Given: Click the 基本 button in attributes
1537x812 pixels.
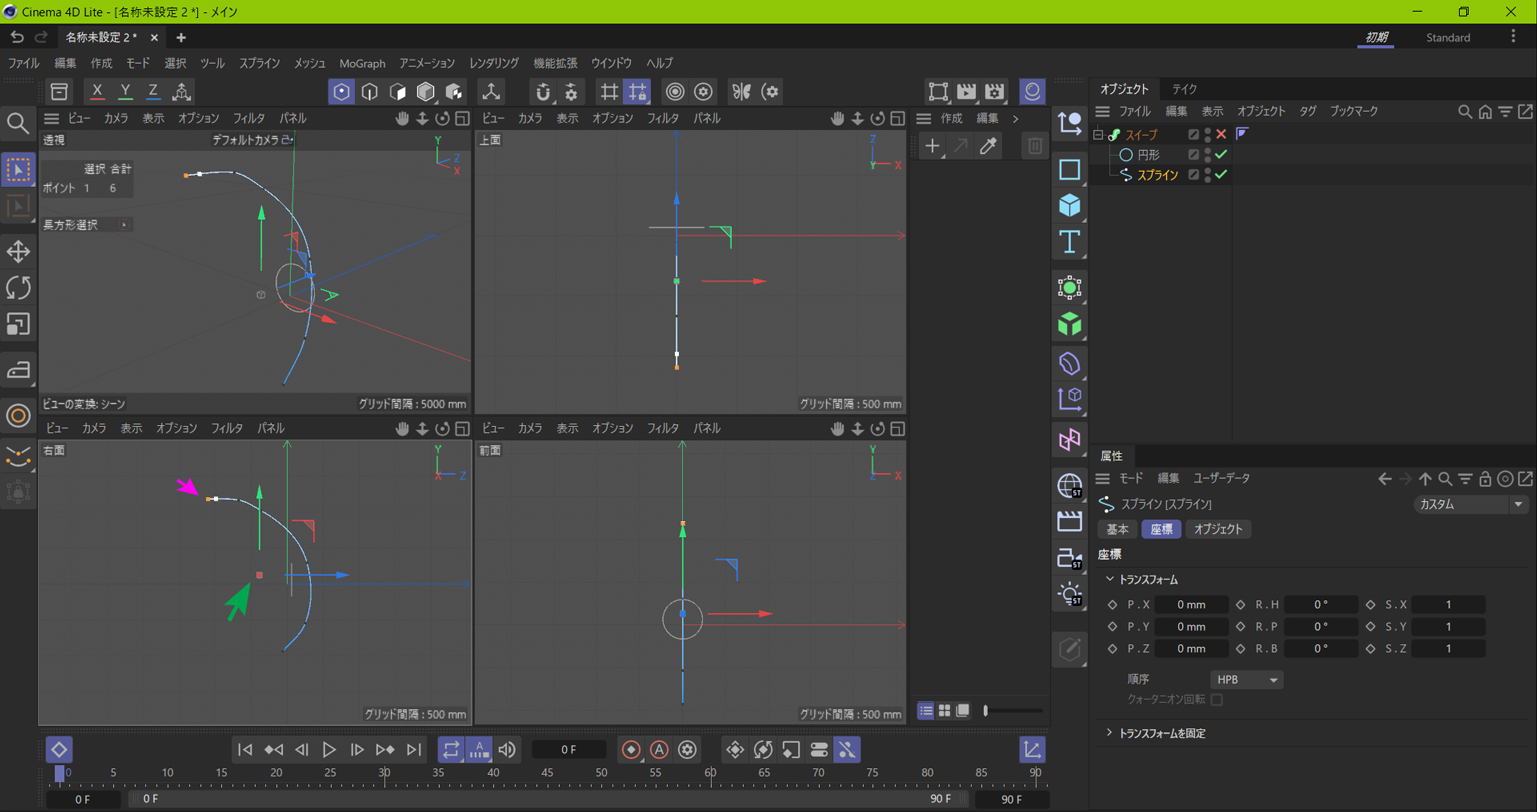Looking at the screenshot, I should [x=1117, y=529].
